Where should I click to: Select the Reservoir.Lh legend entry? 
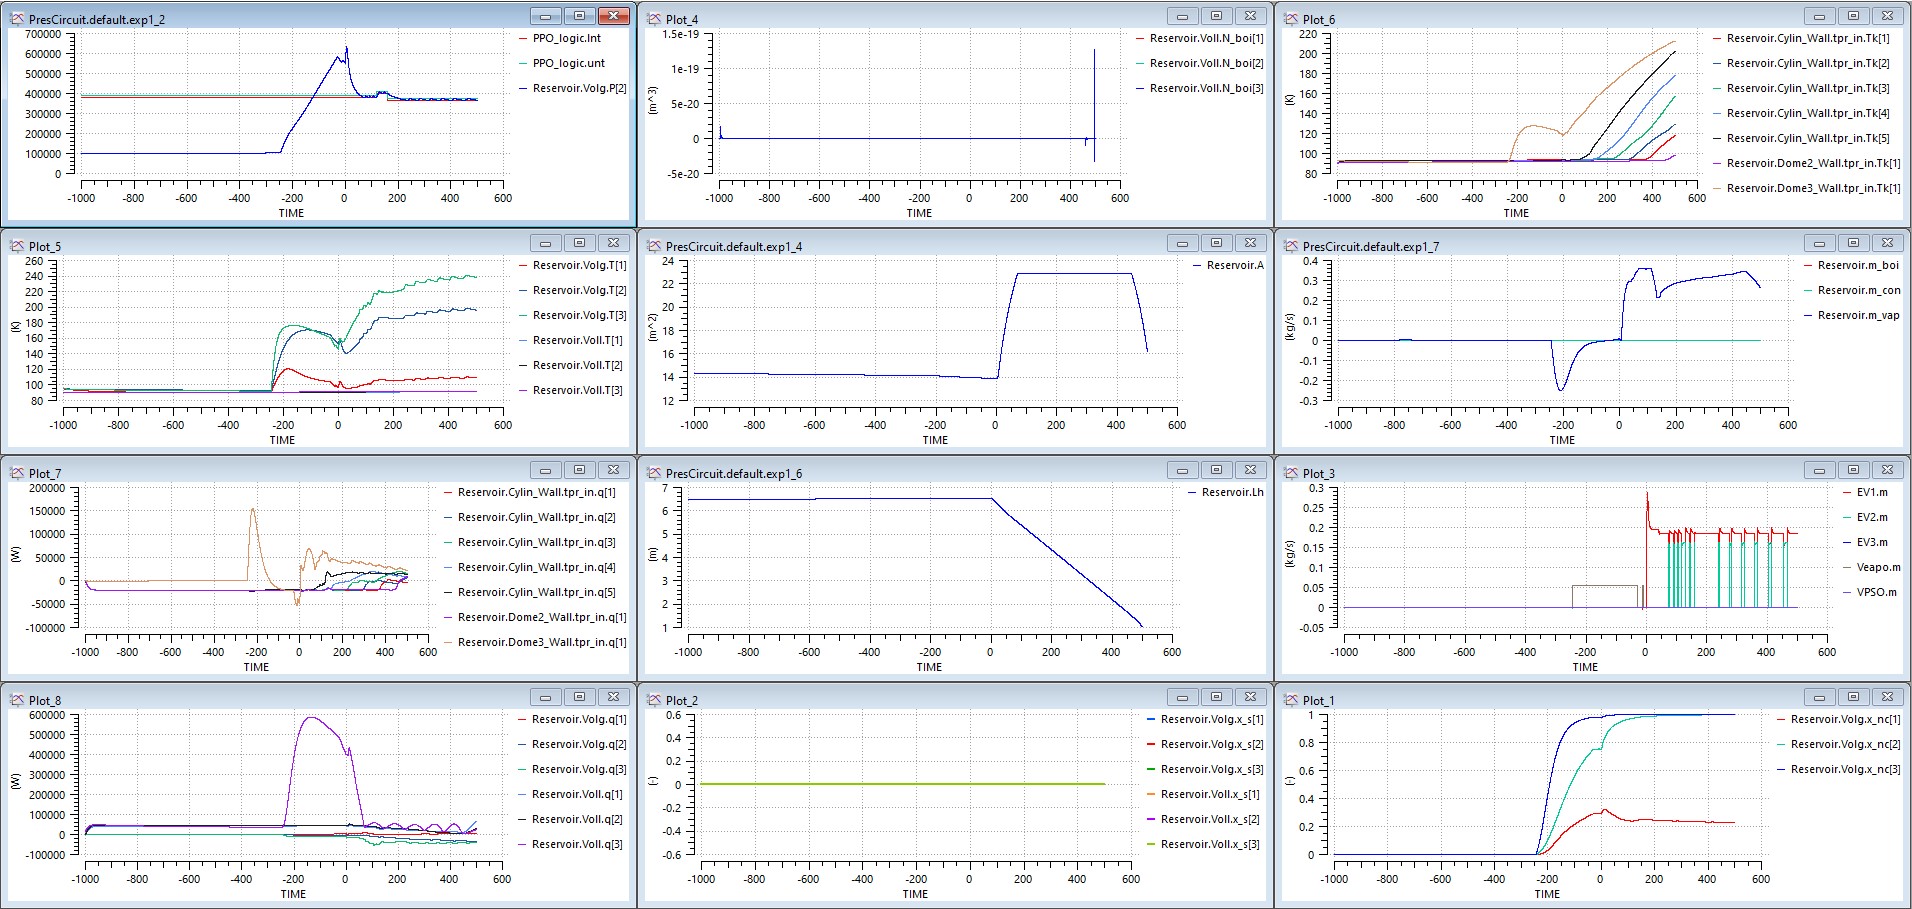[x=1226, y=492]
